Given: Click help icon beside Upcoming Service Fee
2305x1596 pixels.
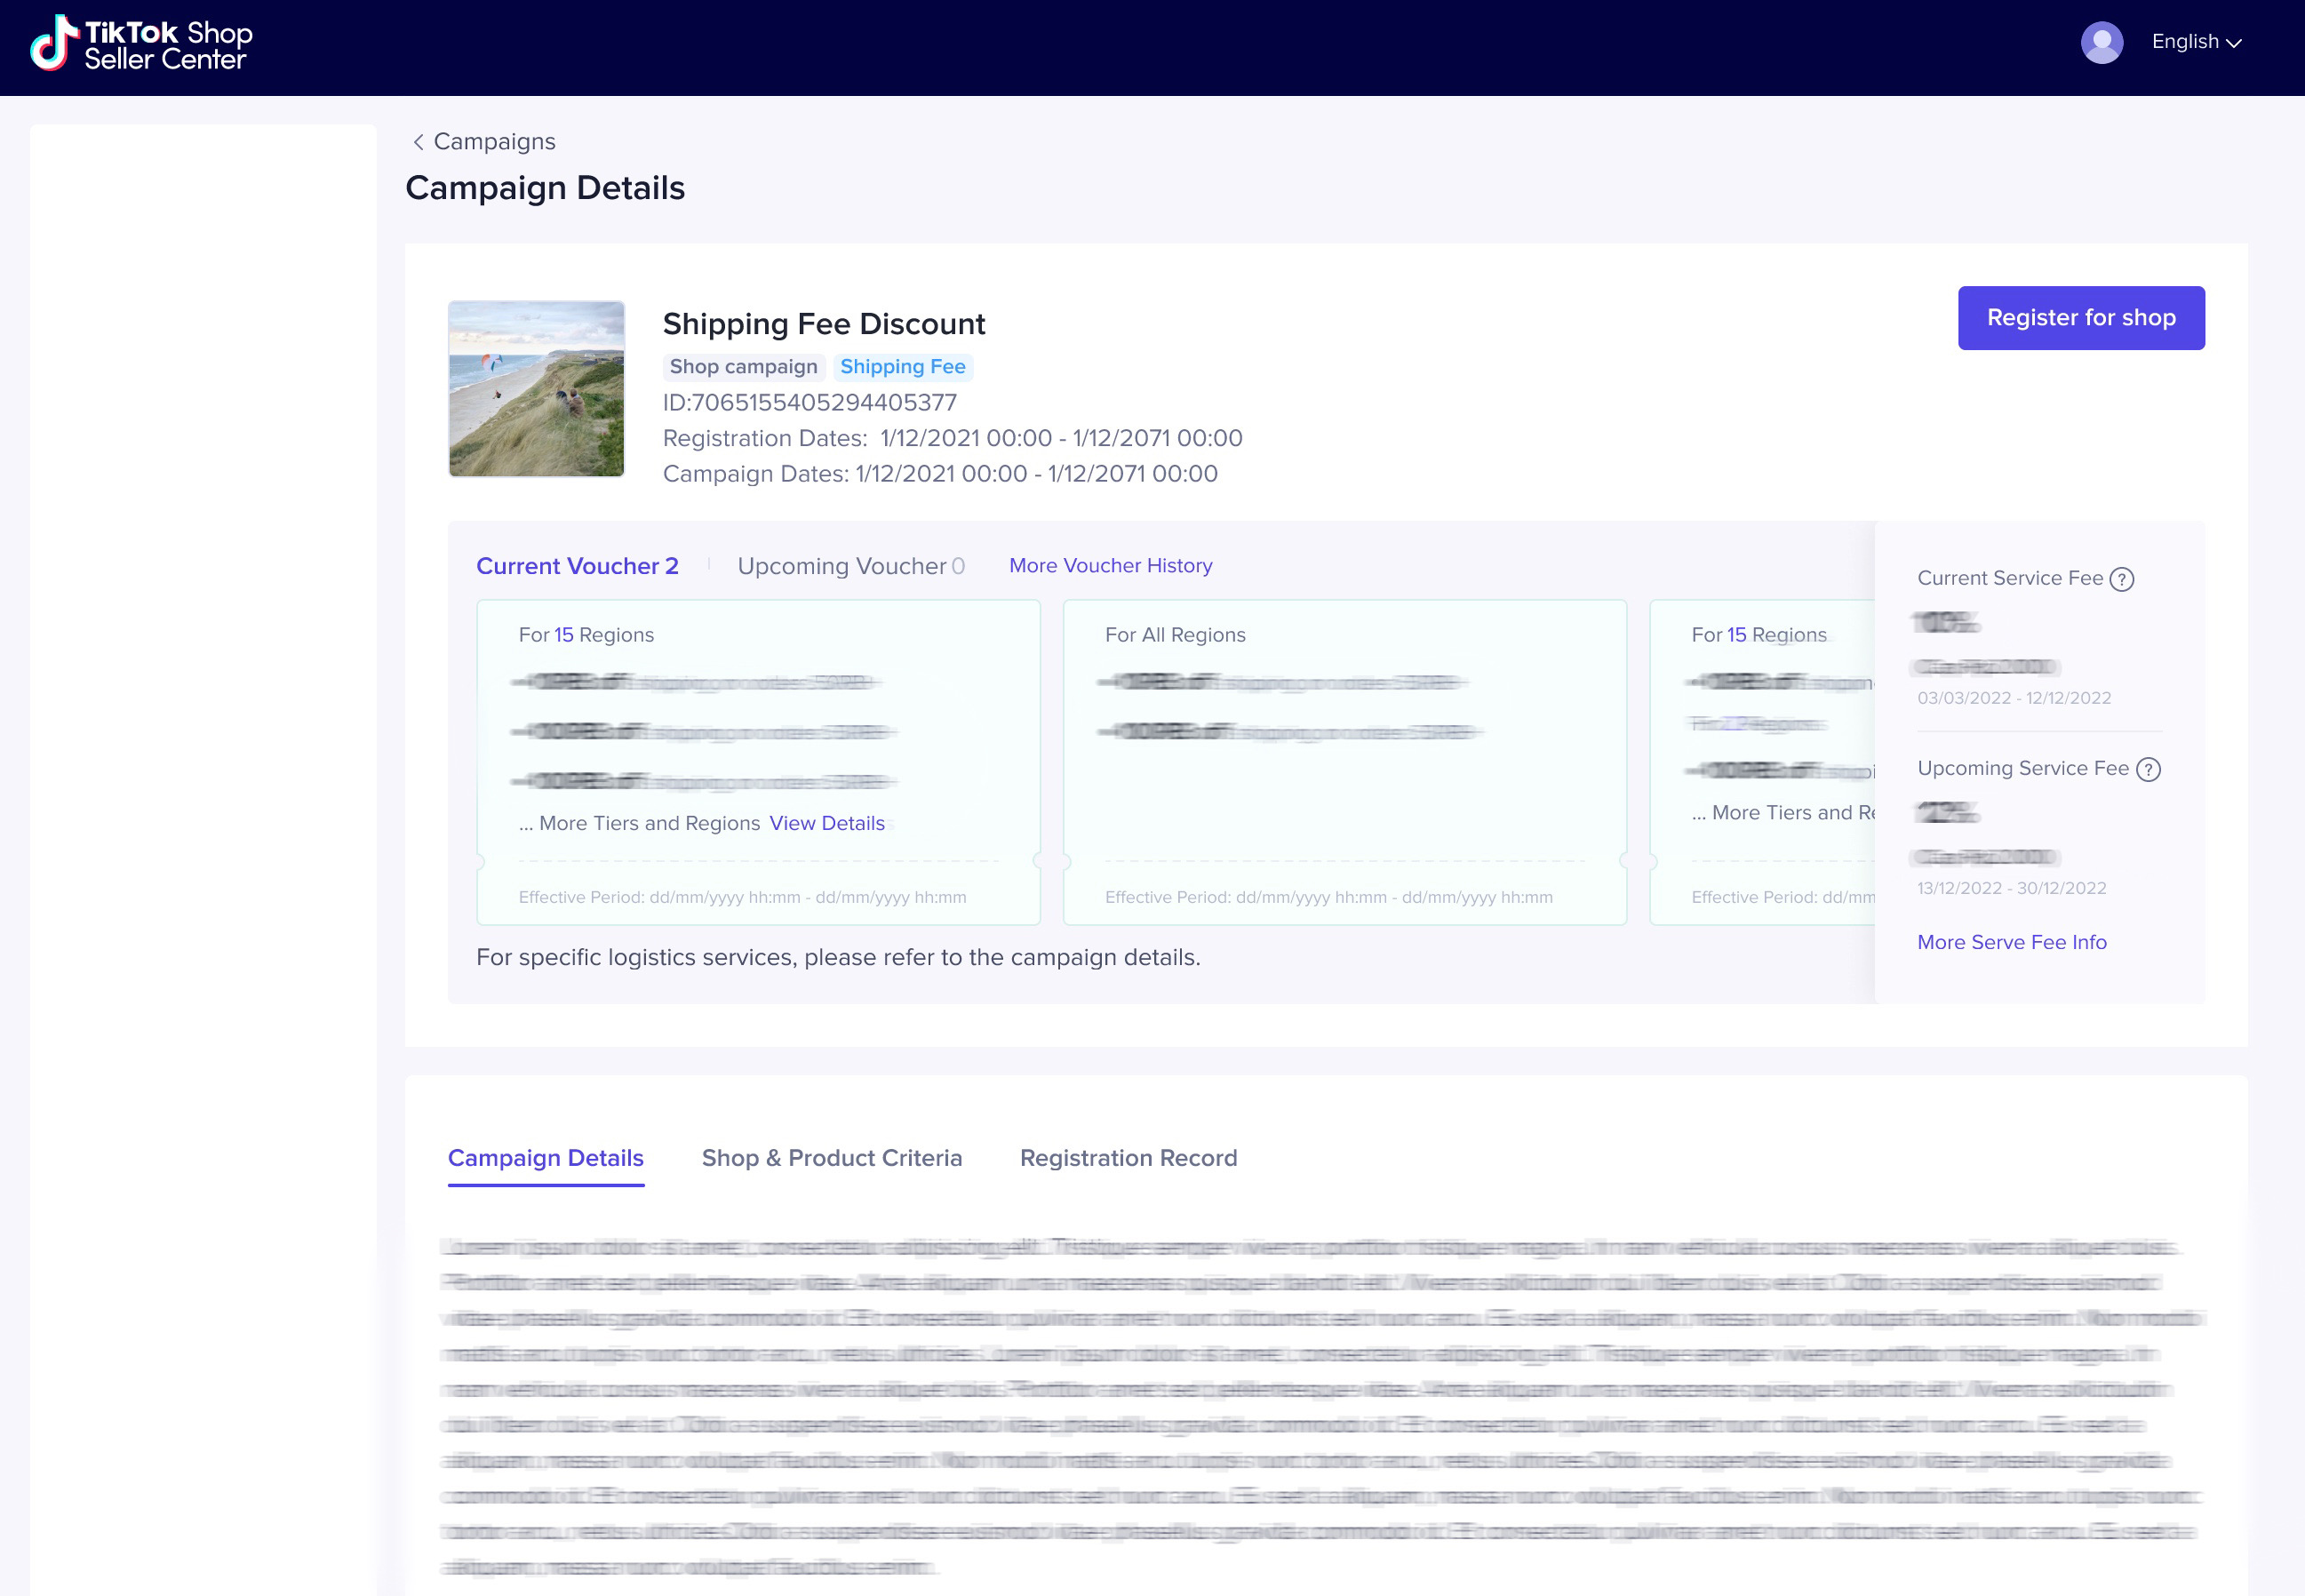Looking at the screenshot, I should click(x=2148, y=769).
